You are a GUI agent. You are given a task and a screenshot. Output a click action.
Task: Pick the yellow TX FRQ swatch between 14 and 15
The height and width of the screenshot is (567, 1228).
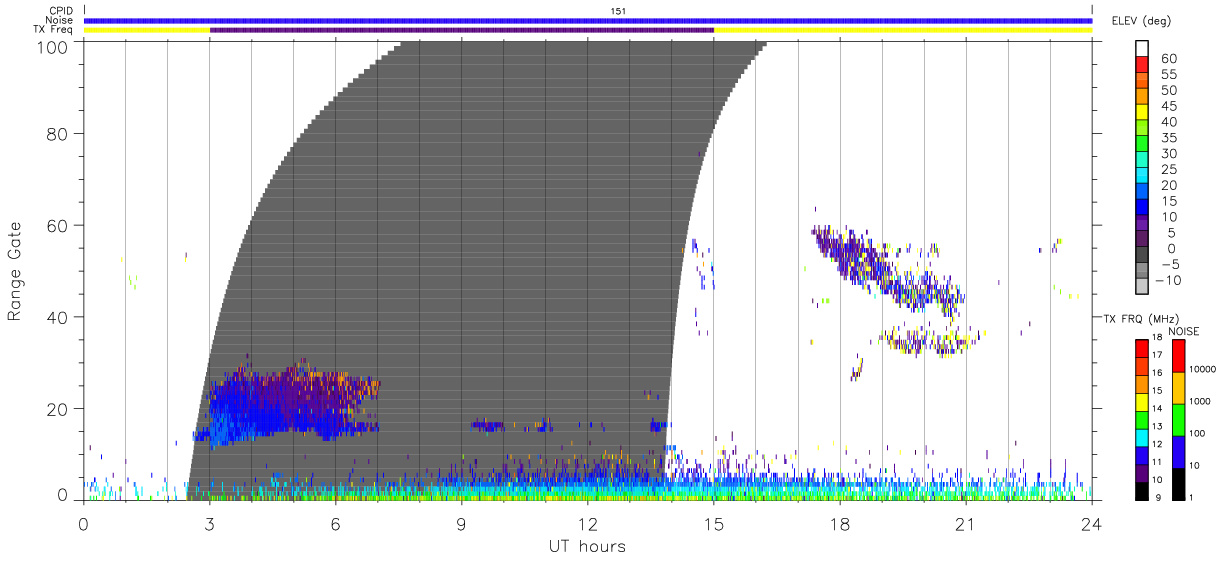point(1142,401)
